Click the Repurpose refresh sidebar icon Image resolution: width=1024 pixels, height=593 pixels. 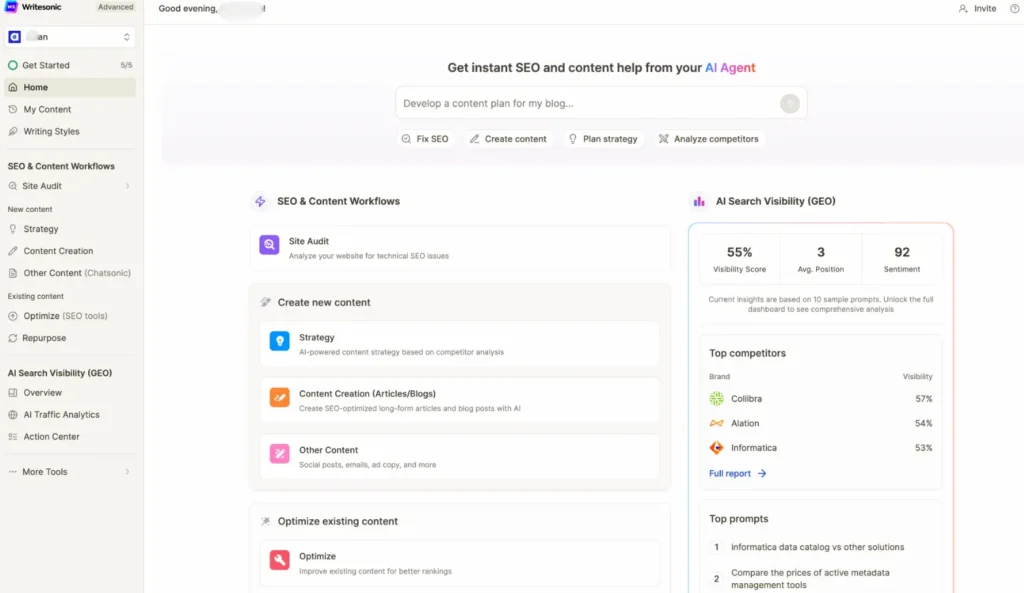12,338
